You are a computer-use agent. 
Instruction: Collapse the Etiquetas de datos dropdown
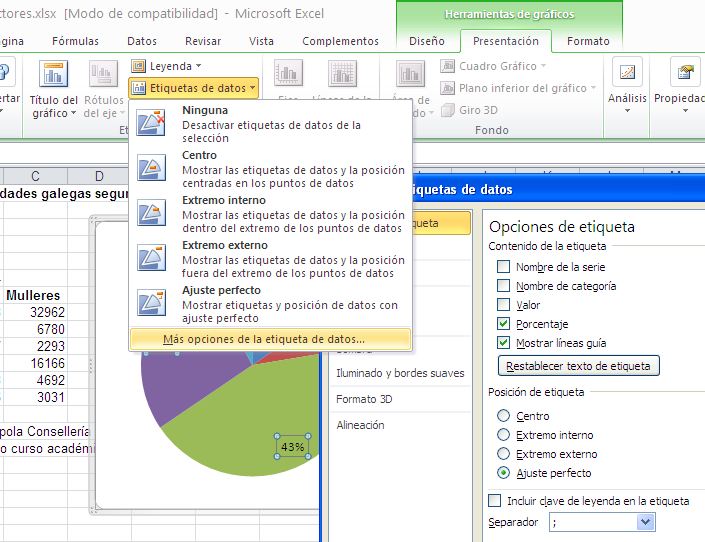pyautogui.click(x=194, y=88)
